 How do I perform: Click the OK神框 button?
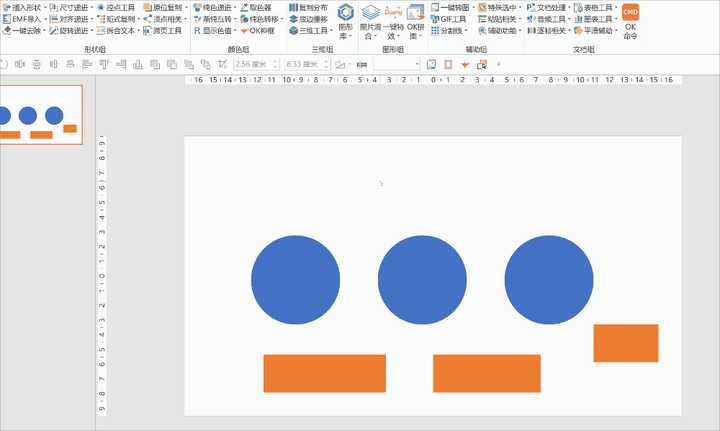[258, 31]
